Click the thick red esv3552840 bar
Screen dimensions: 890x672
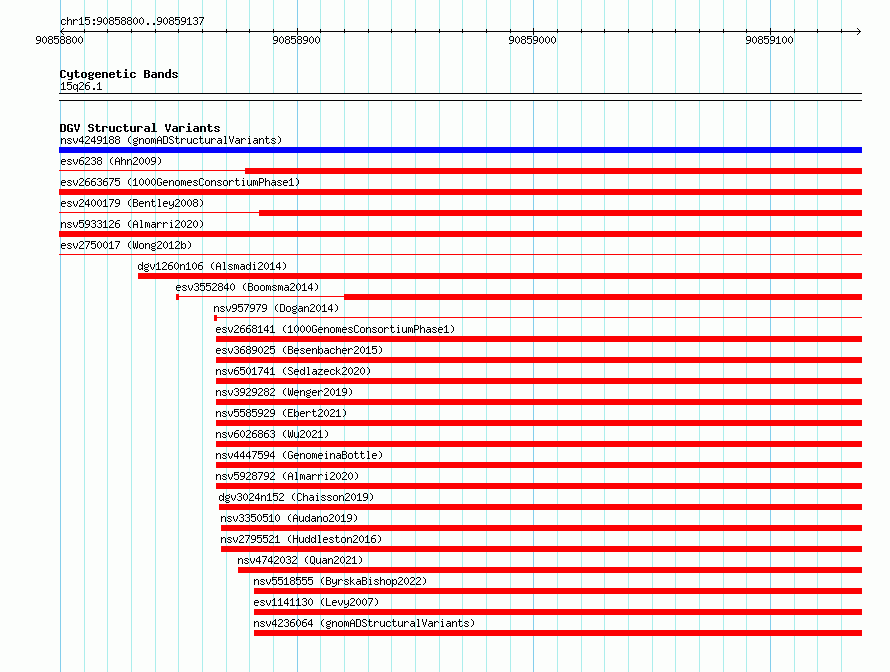[603, 297]
